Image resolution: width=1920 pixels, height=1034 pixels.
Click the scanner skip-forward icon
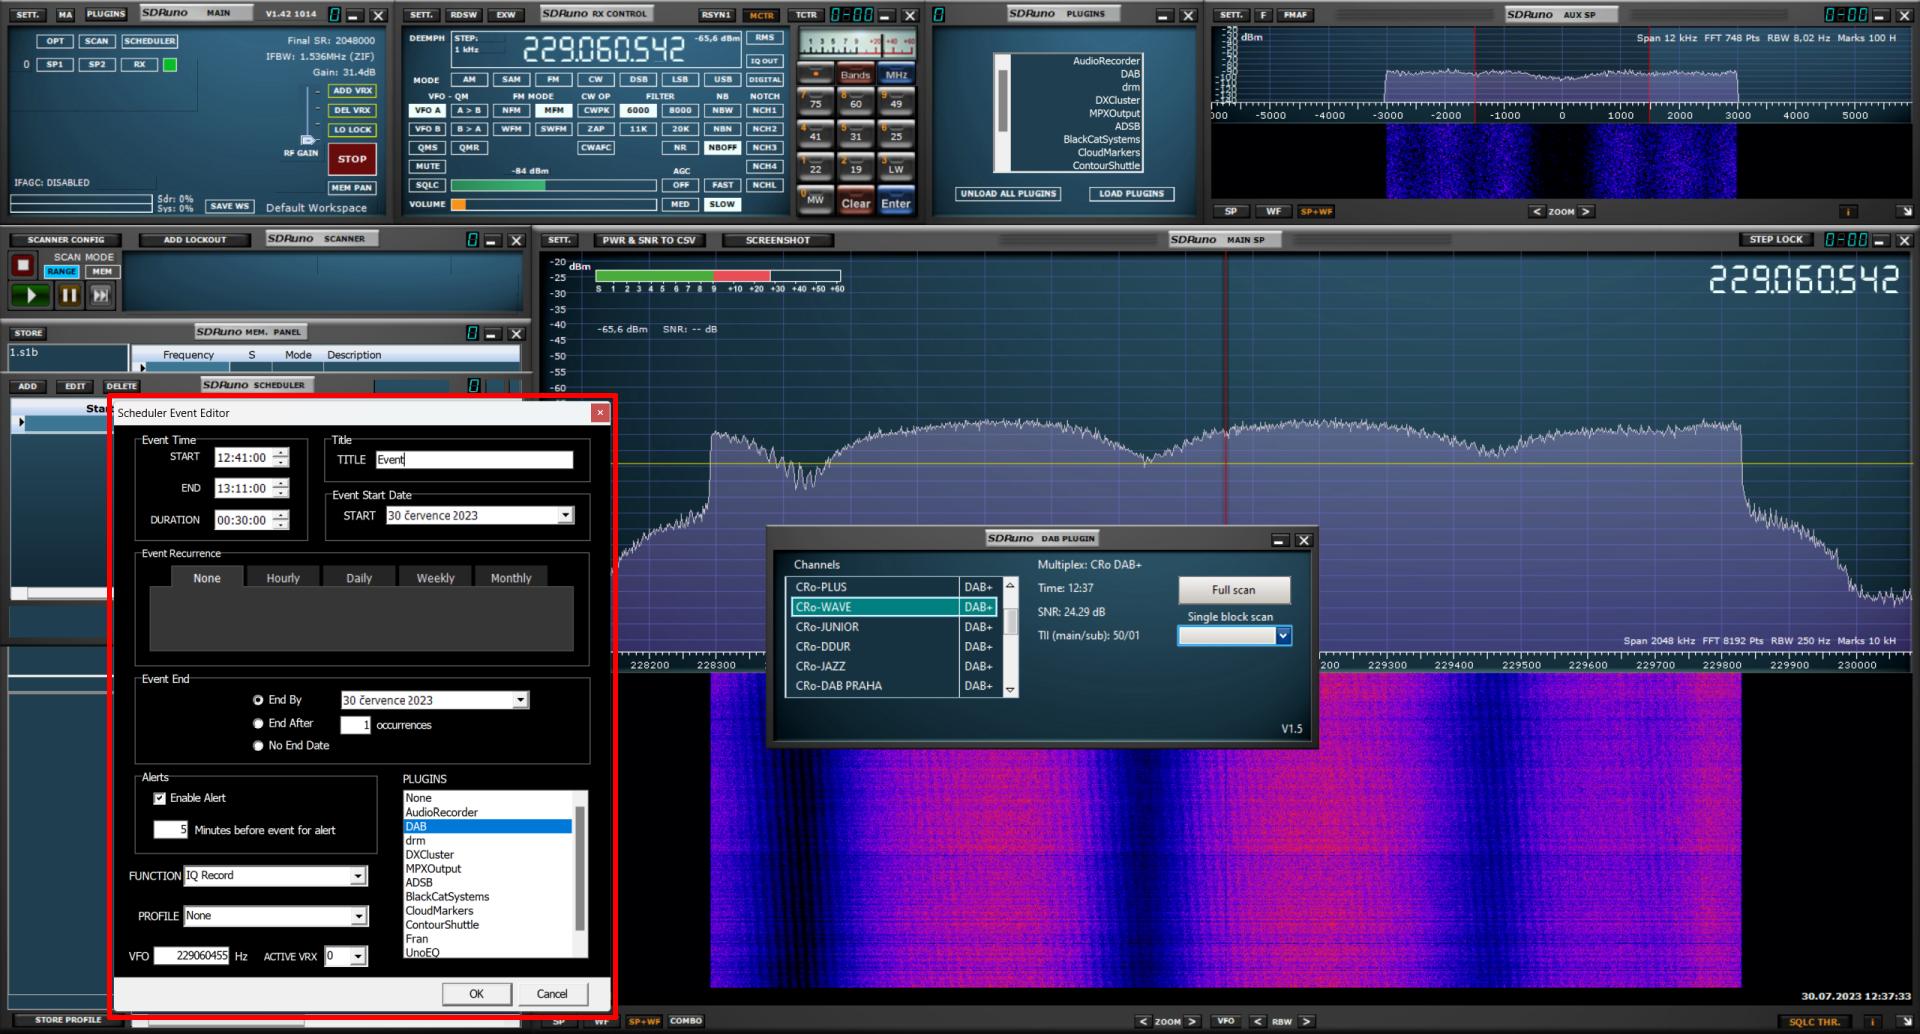point(101,295)
